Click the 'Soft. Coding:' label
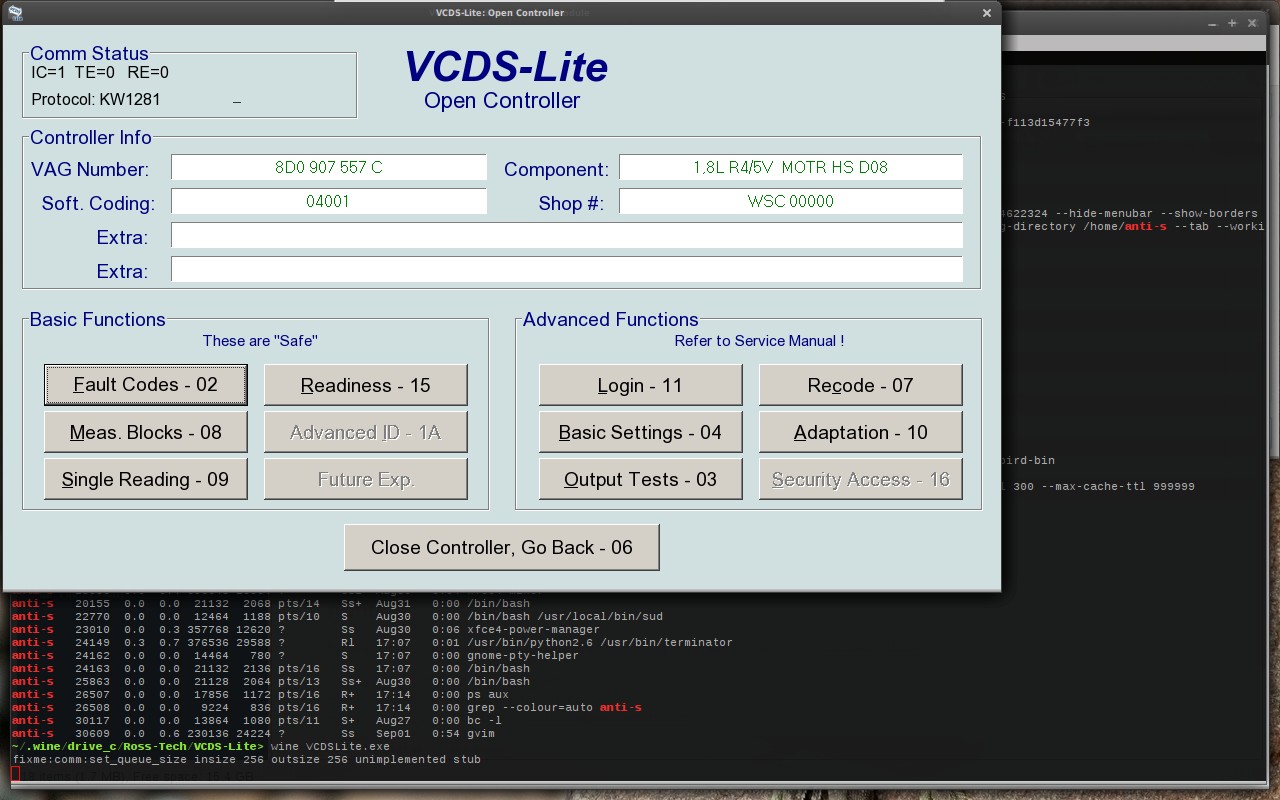1280x800 pixels. (98, 204)
